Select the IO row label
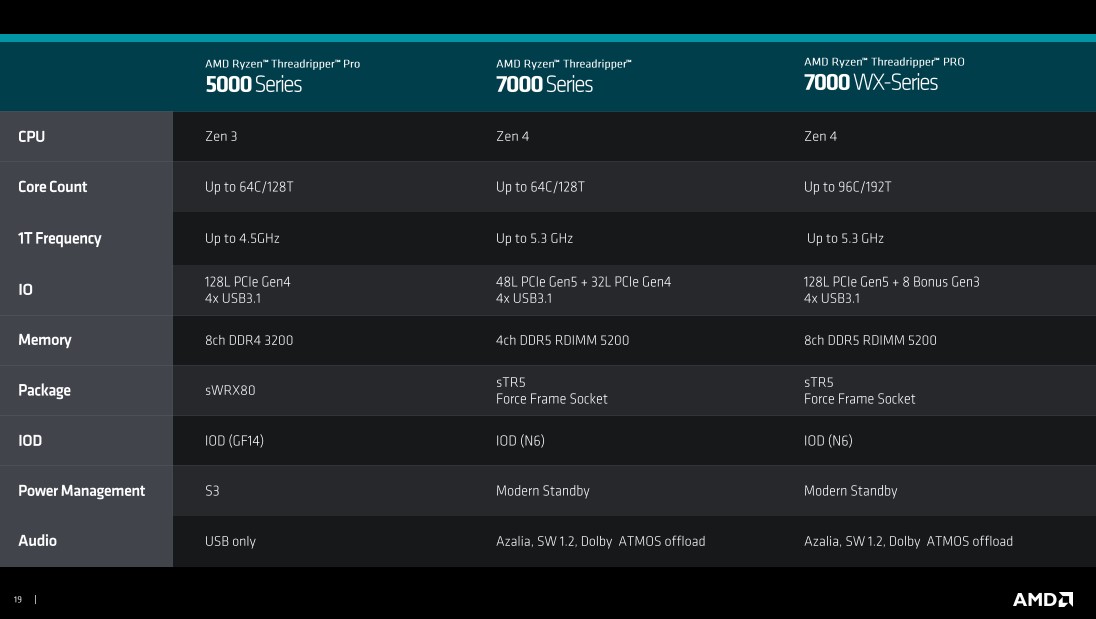1096x619 pixels. click(25, 290)
